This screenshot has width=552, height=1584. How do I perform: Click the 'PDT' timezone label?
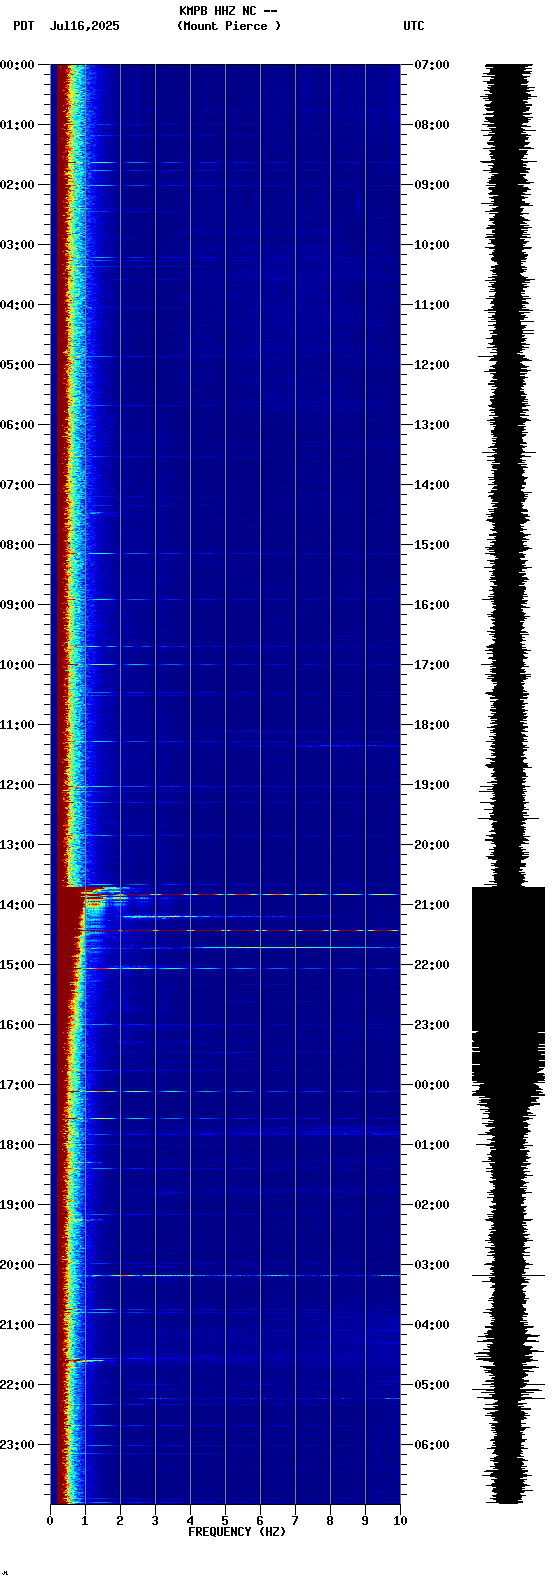23,26
